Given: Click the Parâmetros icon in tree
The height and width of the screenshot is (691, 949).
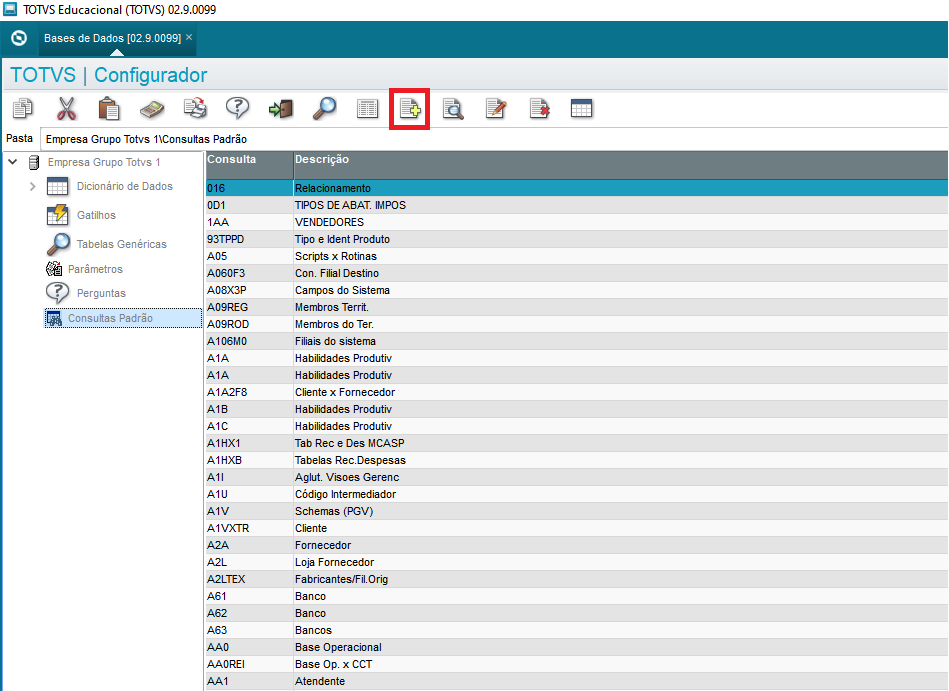Looking at the screenshot, I should coord(54,269).
